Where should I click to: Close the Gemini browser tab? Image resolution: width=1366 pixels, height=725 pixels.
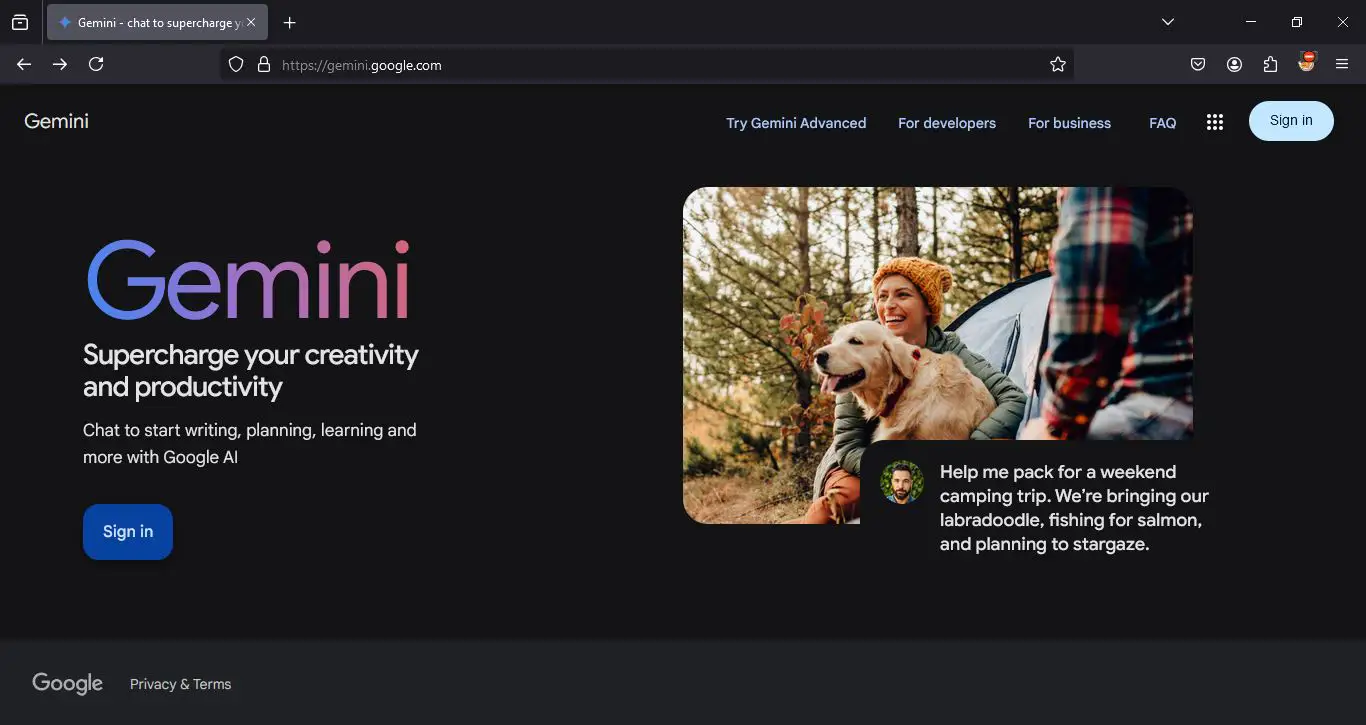click(x=251, y=22)
